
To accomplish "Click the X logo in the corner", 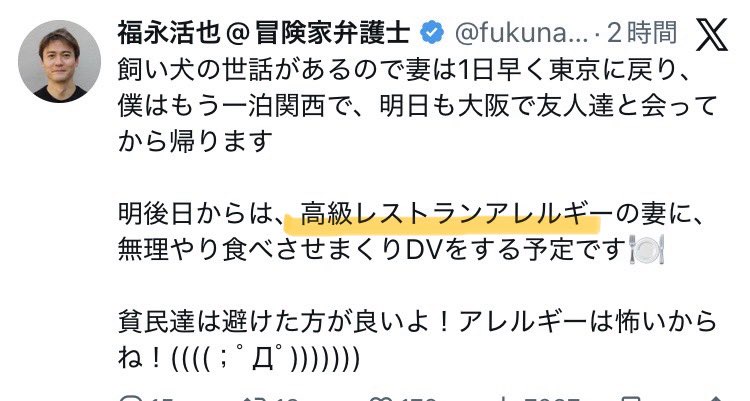I will pyautogui.click(x=712, y=34).
